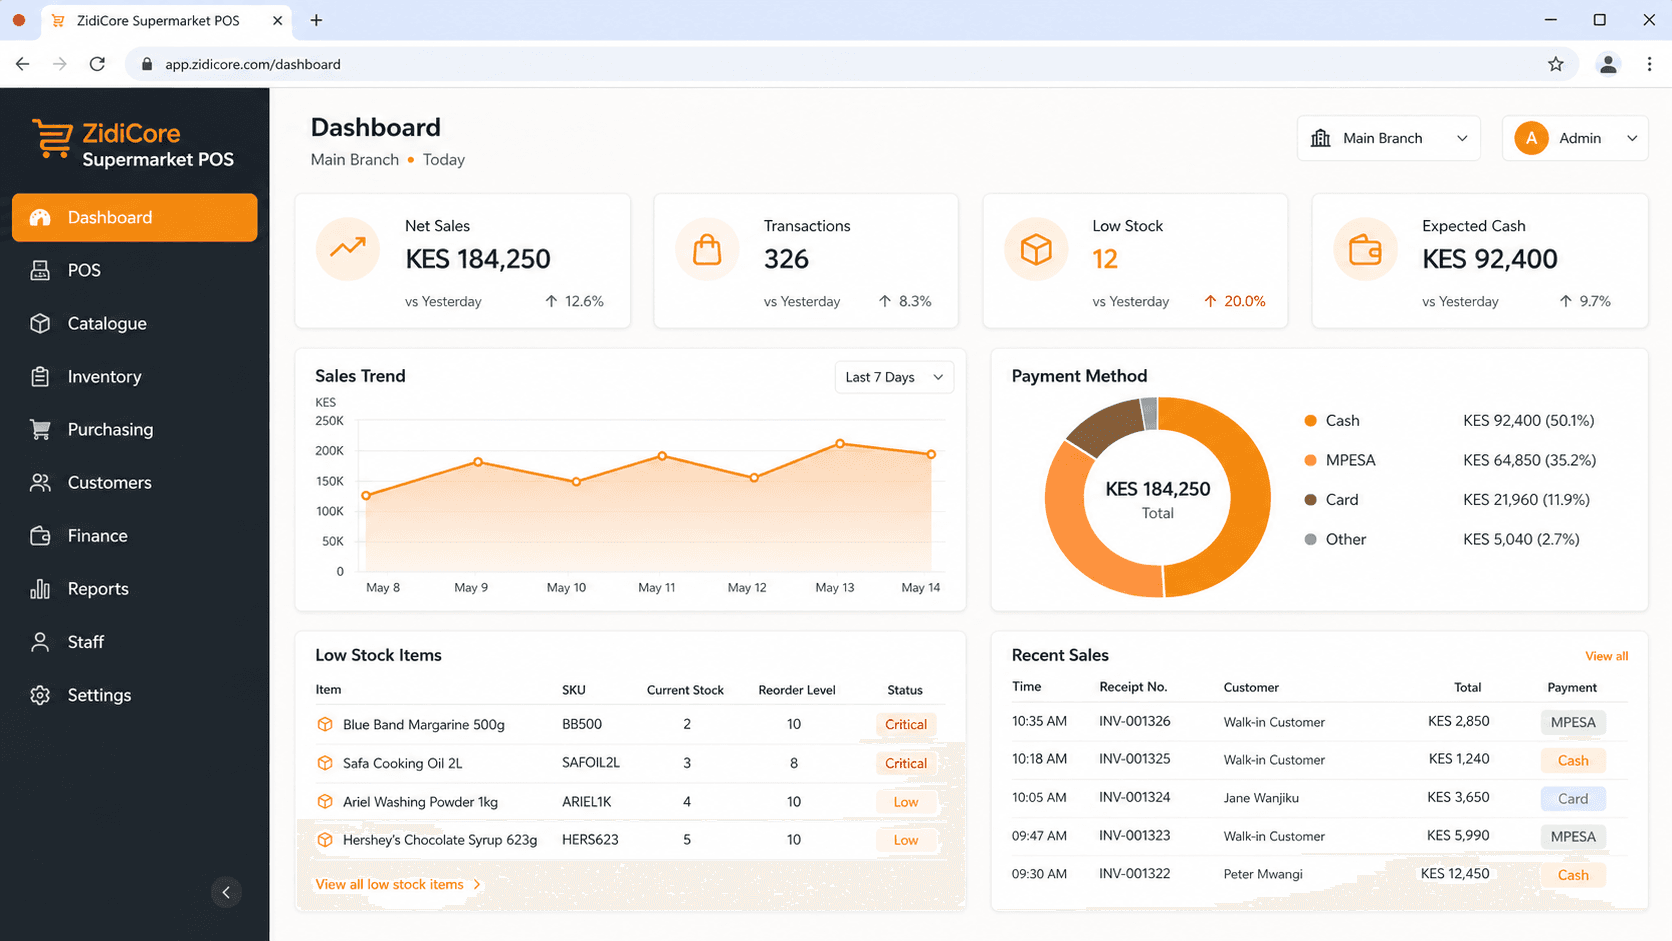Click the Ariel Washing Powder item icon

pos(325,801)
